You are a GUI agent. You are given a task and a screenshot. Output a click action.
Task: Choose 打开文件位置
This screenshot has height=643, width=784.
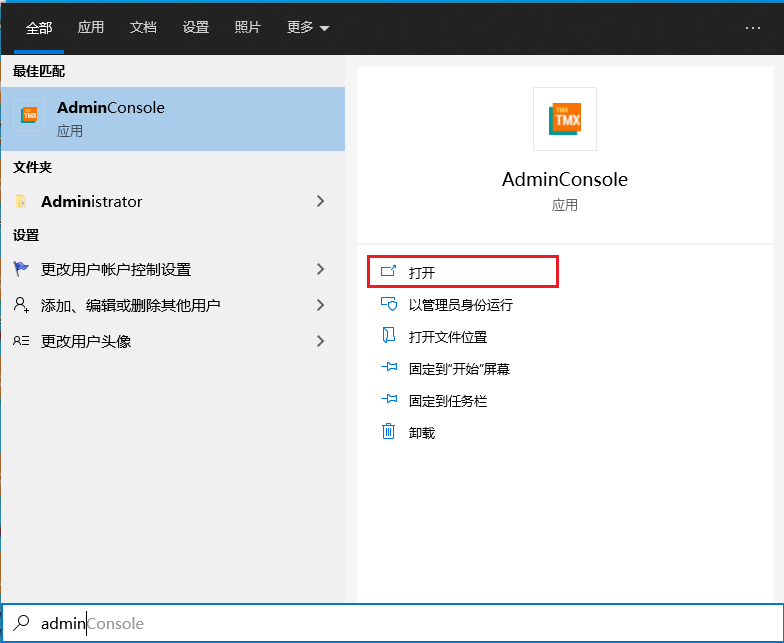click(x=447, y=337)
